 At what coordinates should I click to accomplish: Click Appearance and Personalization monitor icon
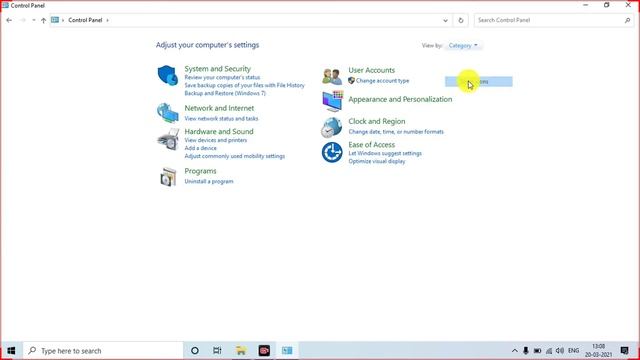[332, 101]
